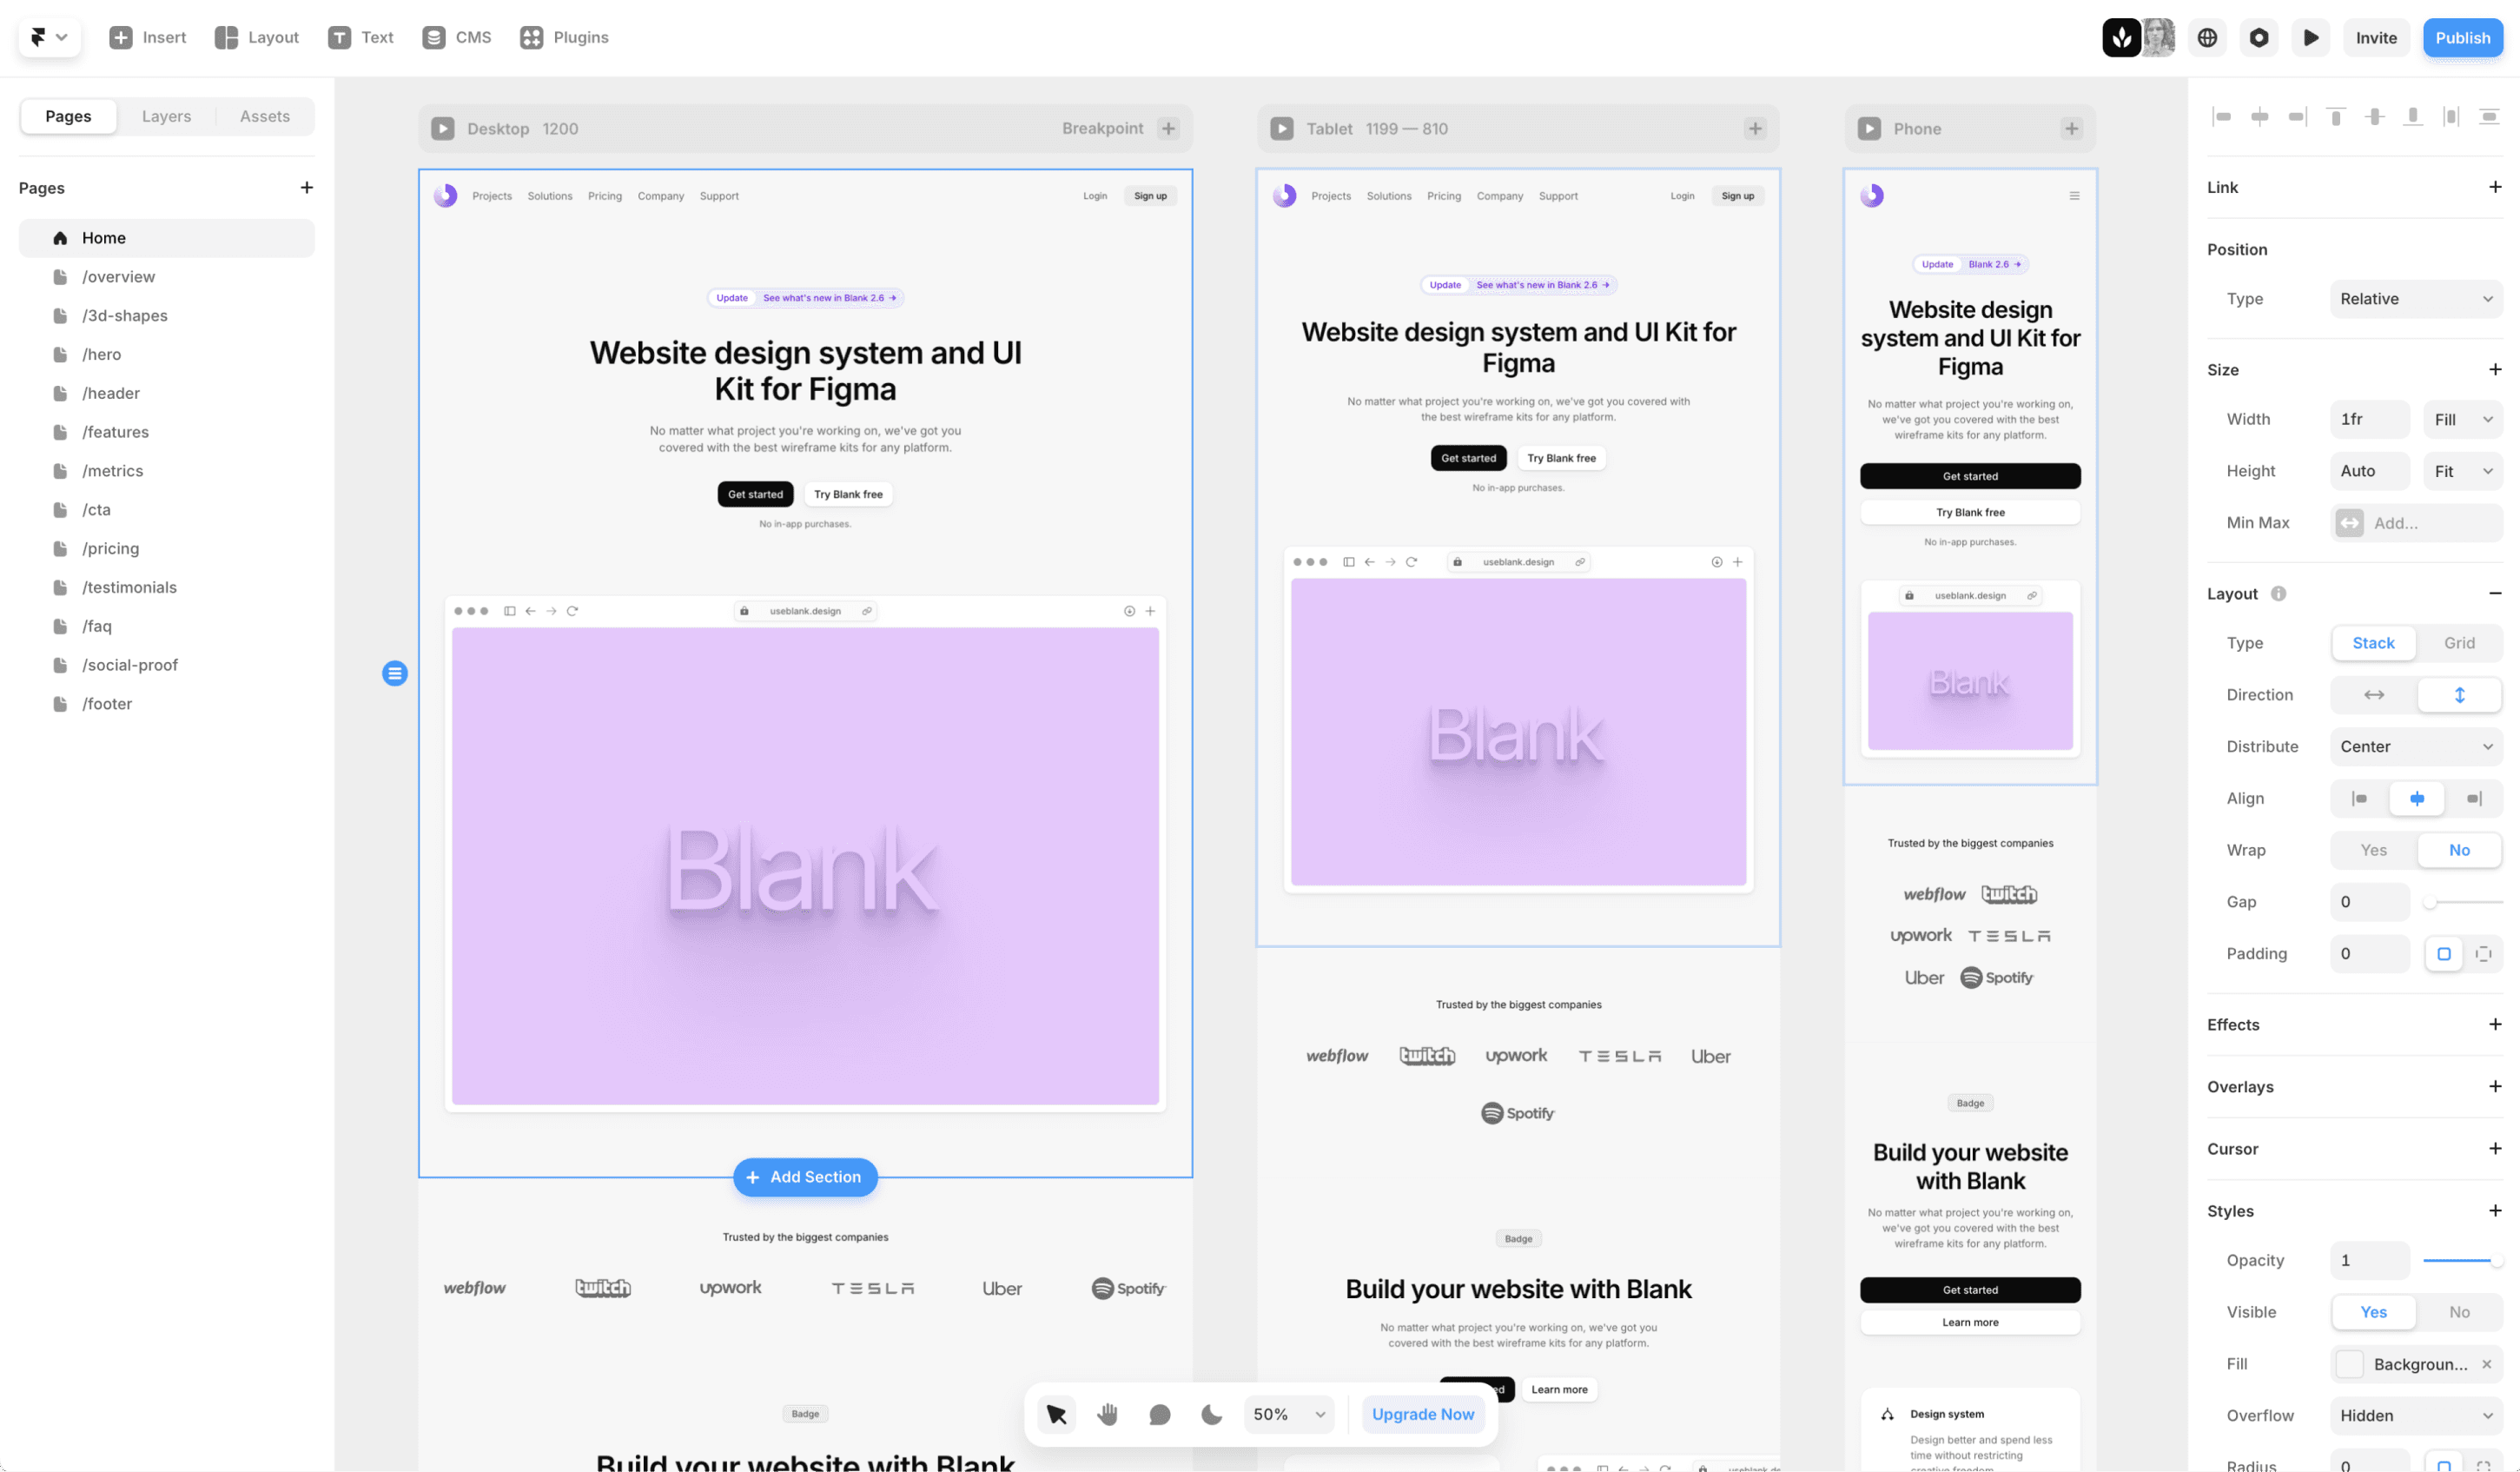Open the Text tool
The height and width of the screenshot is (1472, 2520).
tap(339, 37)
